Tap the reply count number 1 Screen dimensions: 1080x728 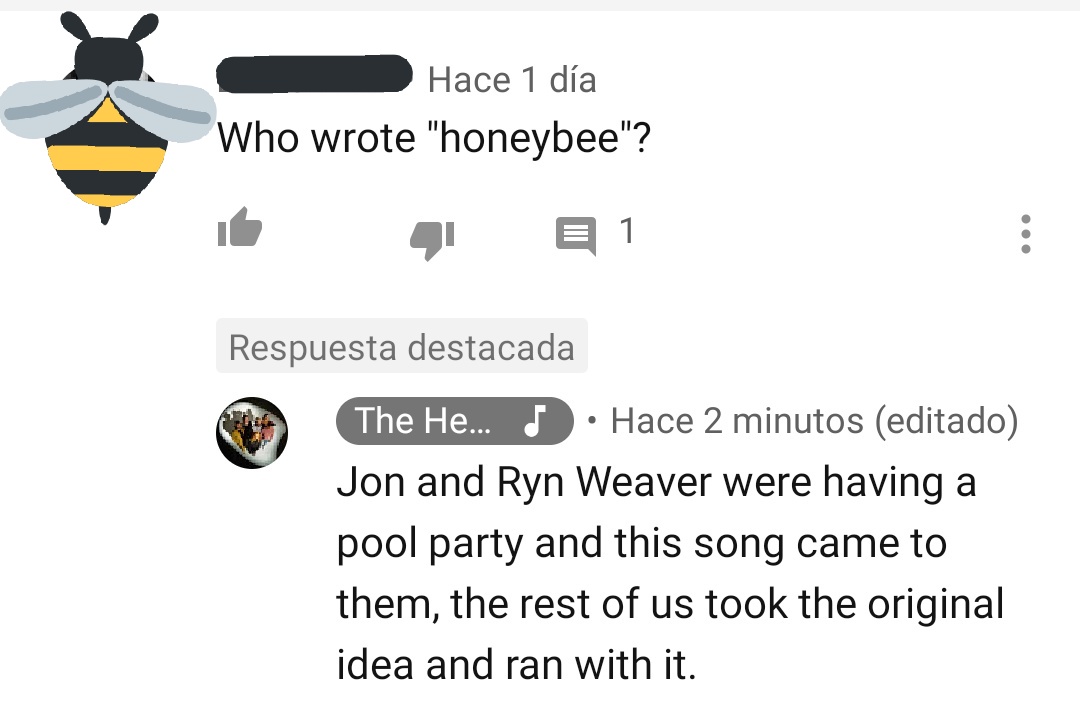pos(626,231)
